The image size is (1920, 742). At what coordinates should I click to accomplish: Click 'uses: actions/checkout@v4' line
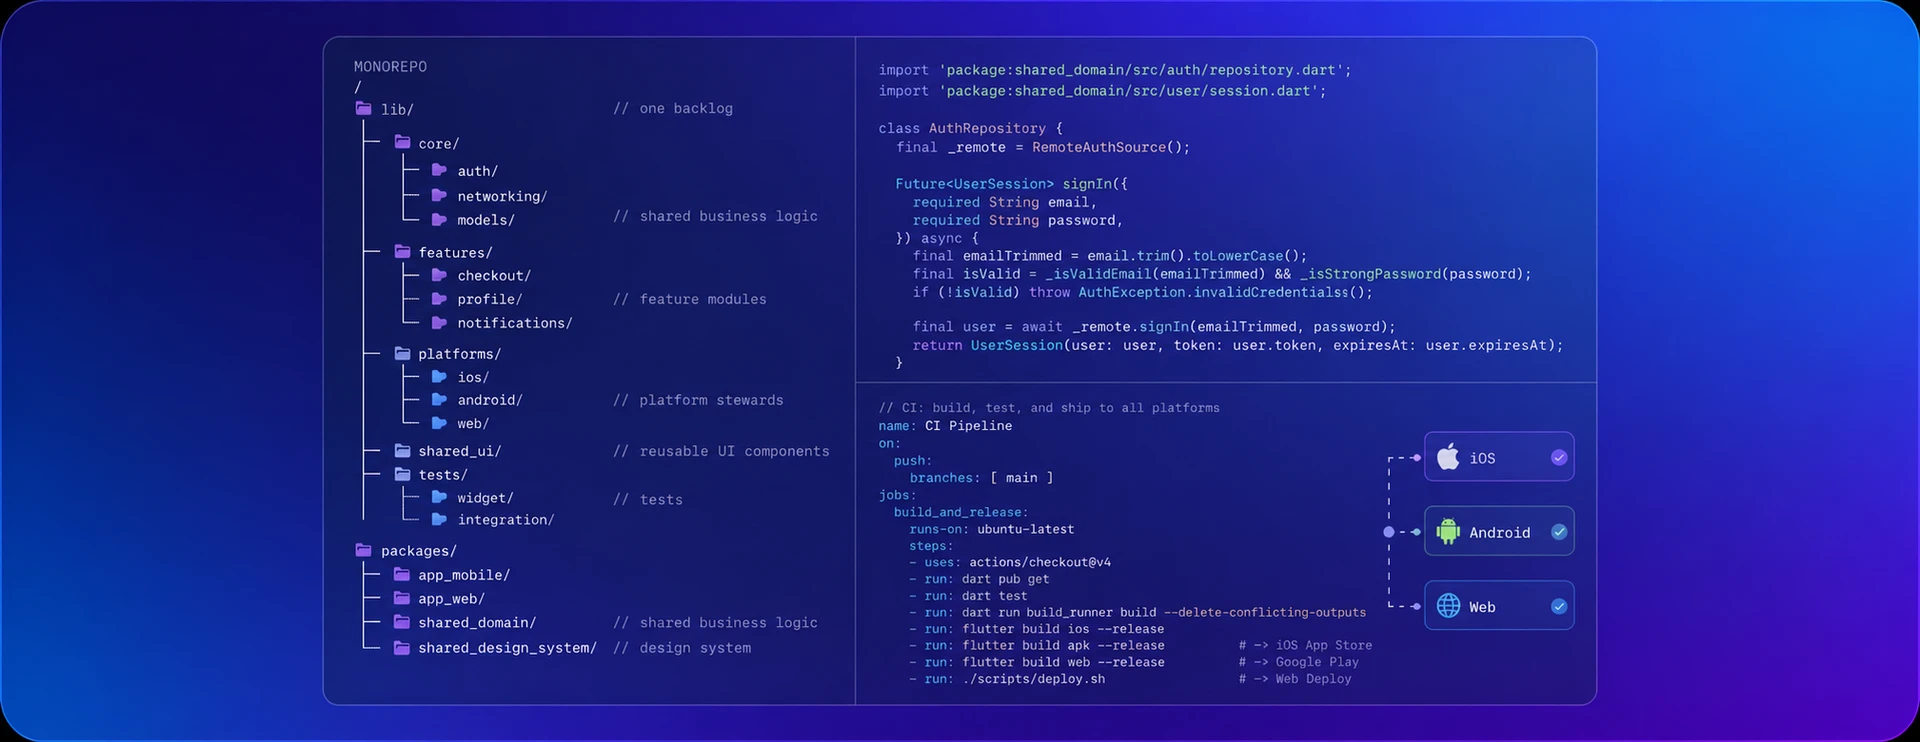point(1010,562)
